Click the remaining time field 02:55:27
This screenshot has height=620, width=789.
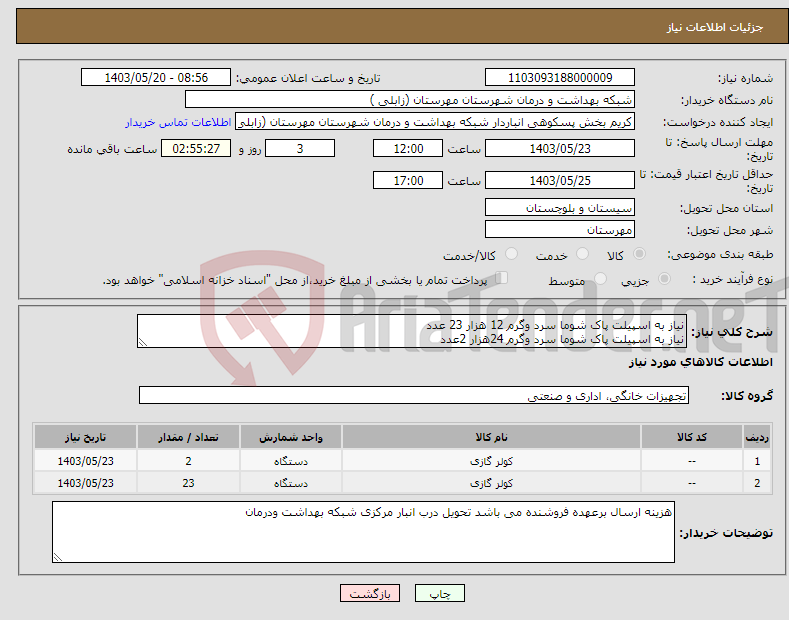pos(196,148)
